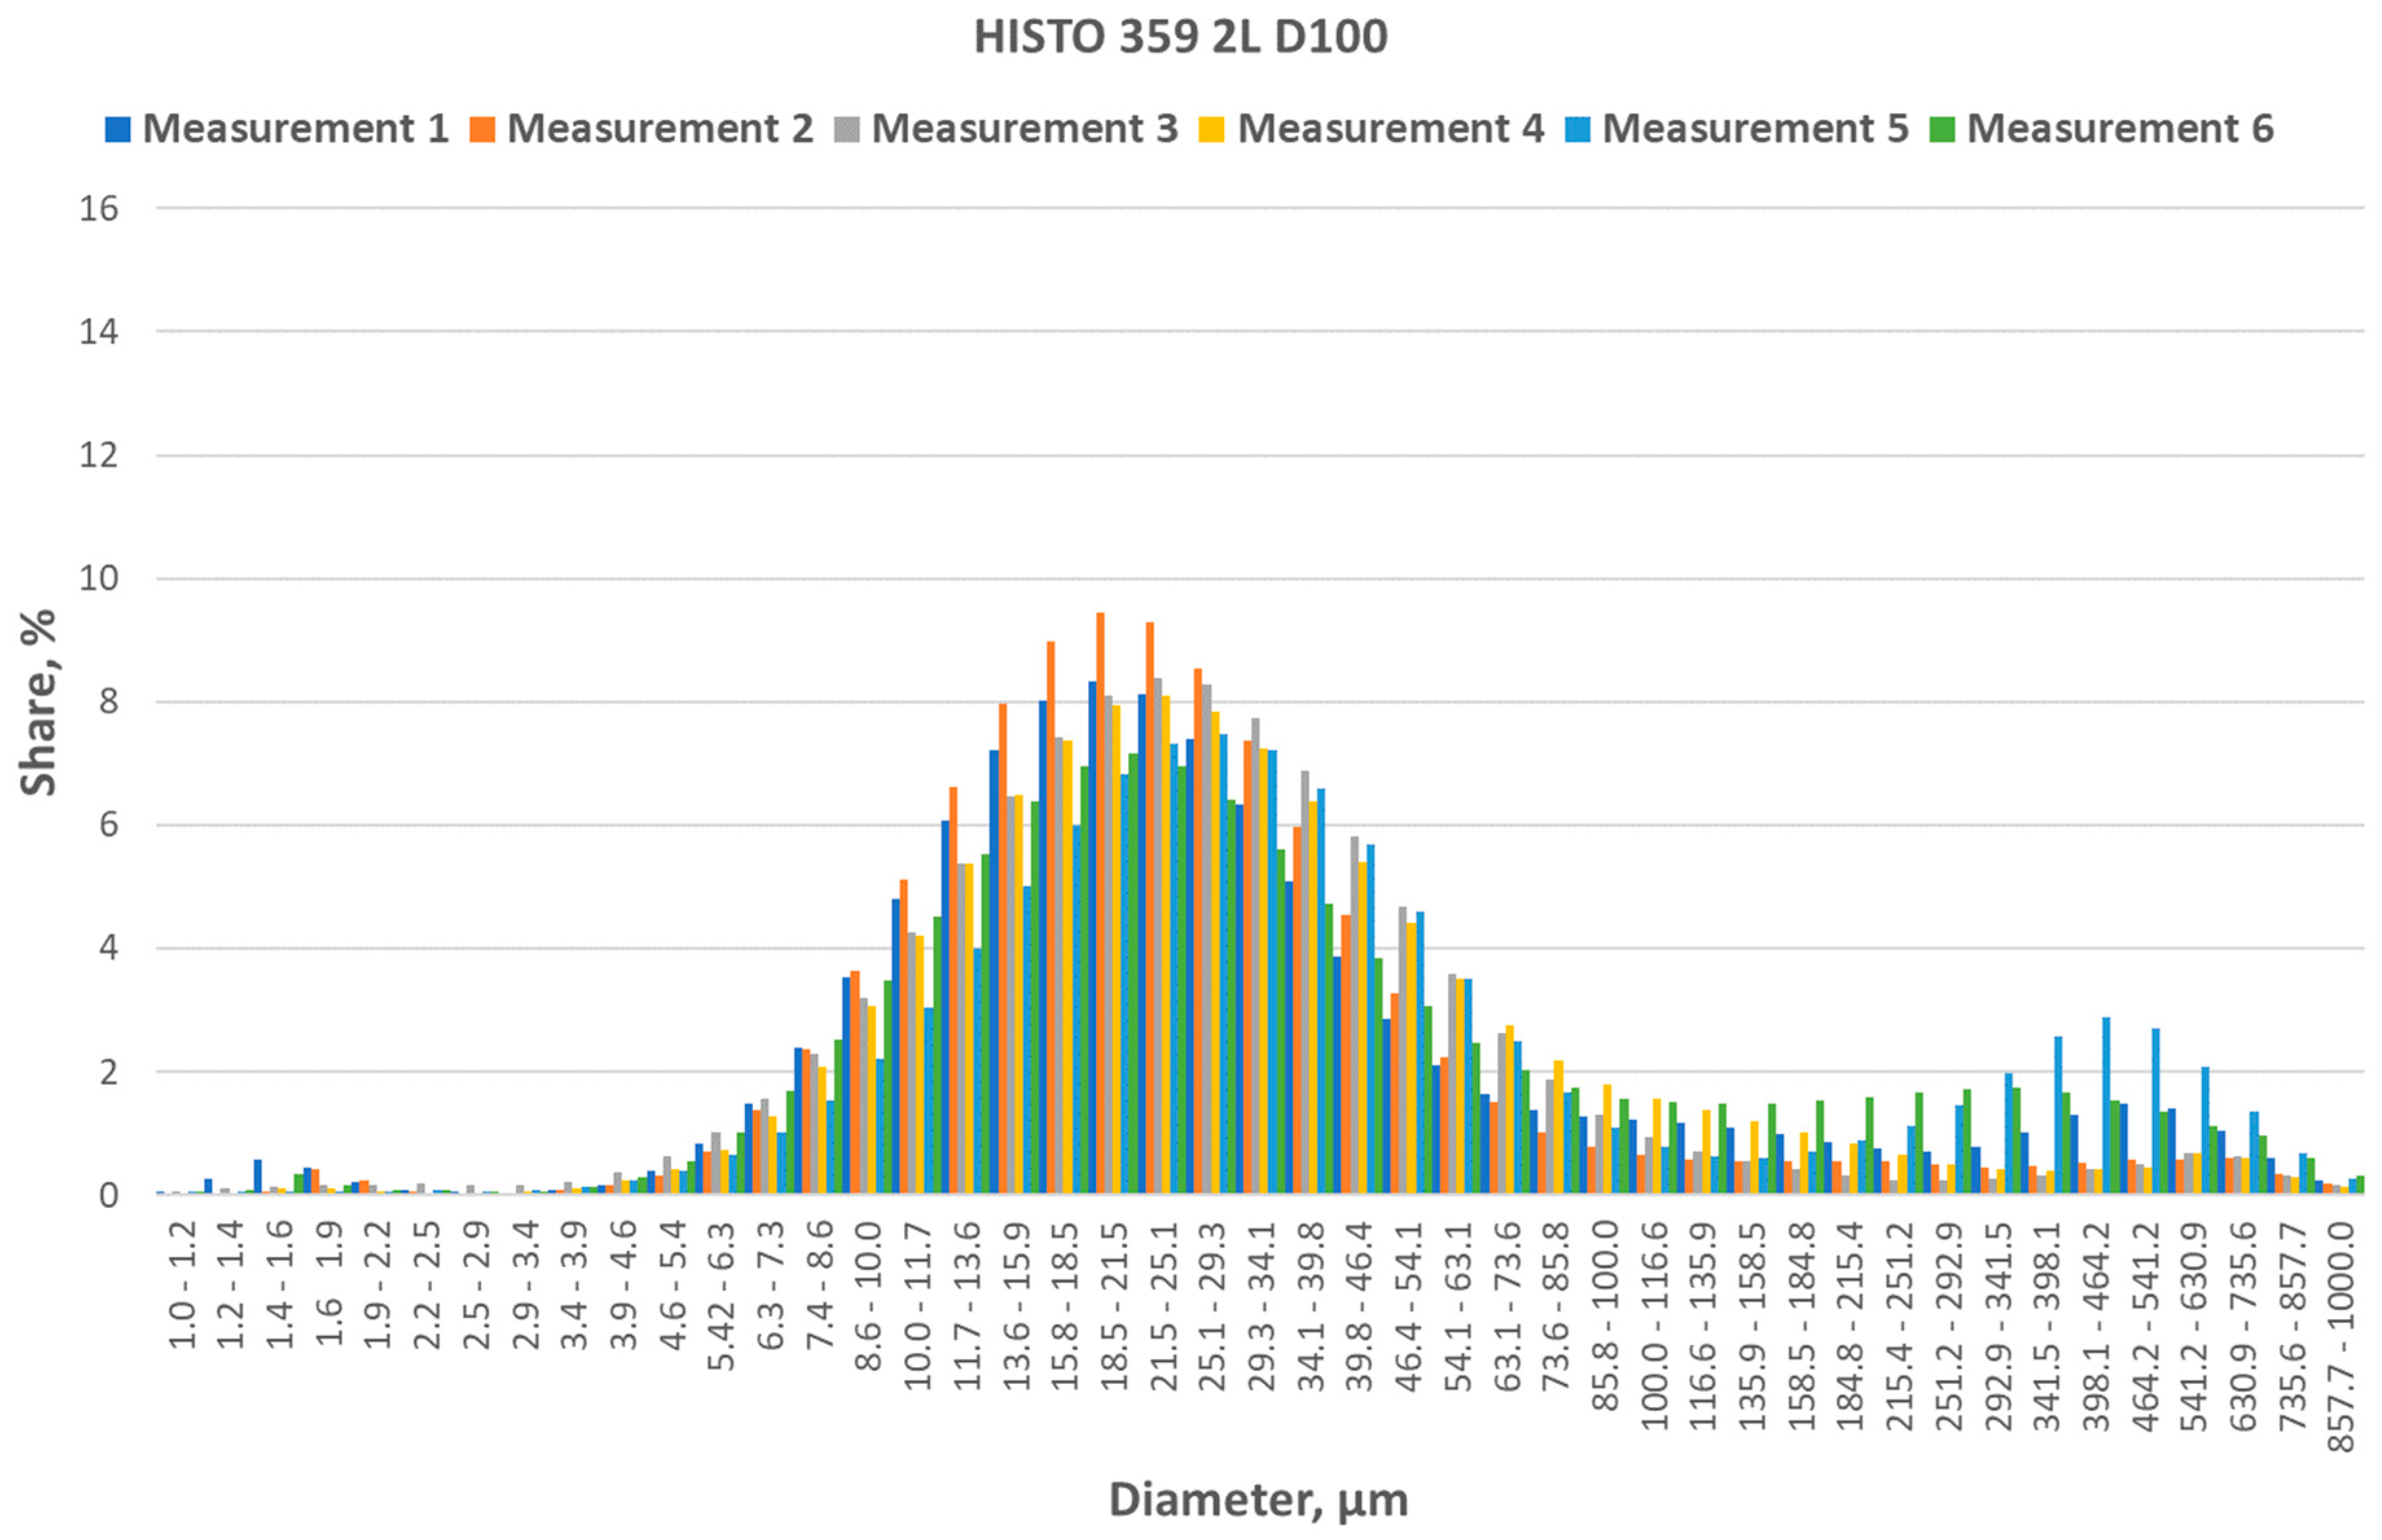The image size is (2382, 1540).
Task: Click the Measurement 1 blue legend swatch
Action: (x=118, y=129)
